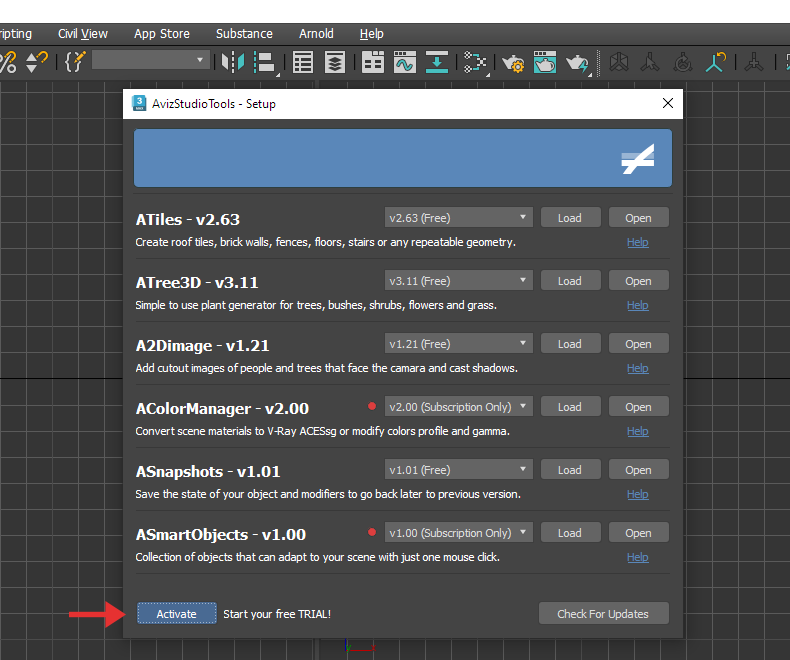Click the Activate button

177,614
